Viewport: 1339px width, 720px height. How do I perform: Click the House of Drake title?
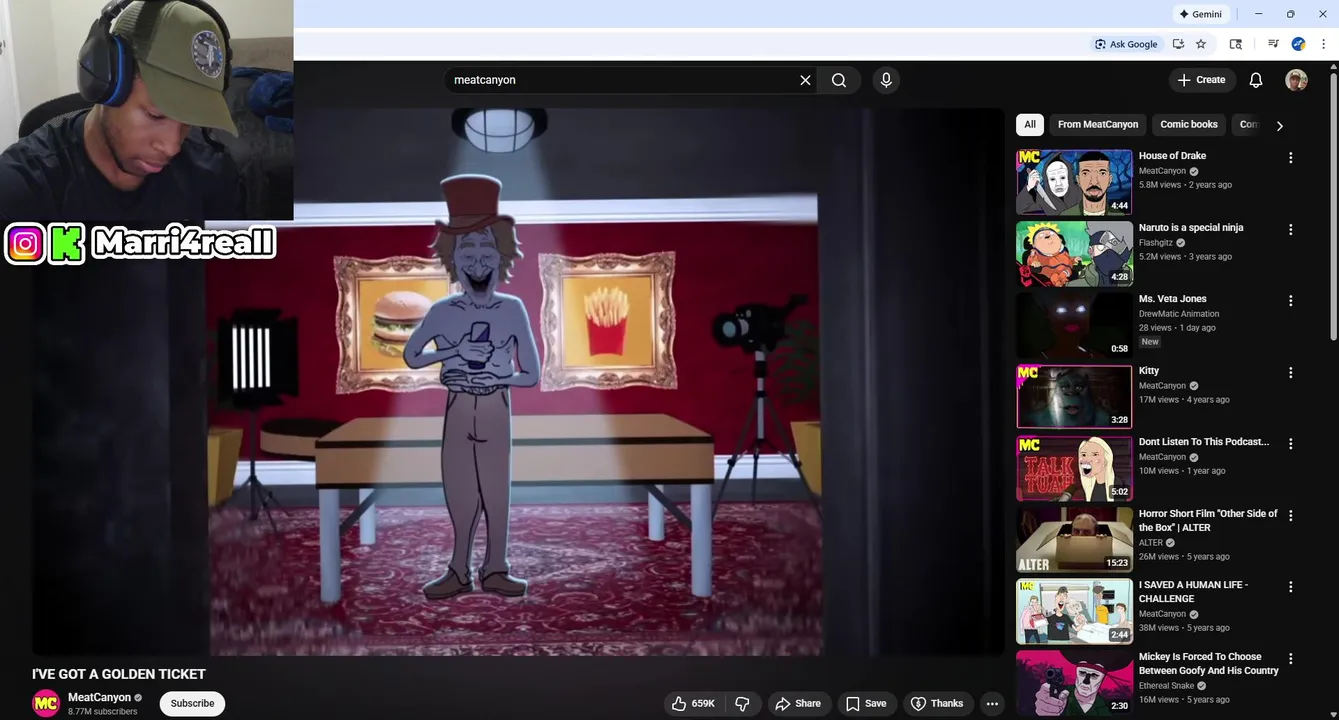coord(1172,156)
